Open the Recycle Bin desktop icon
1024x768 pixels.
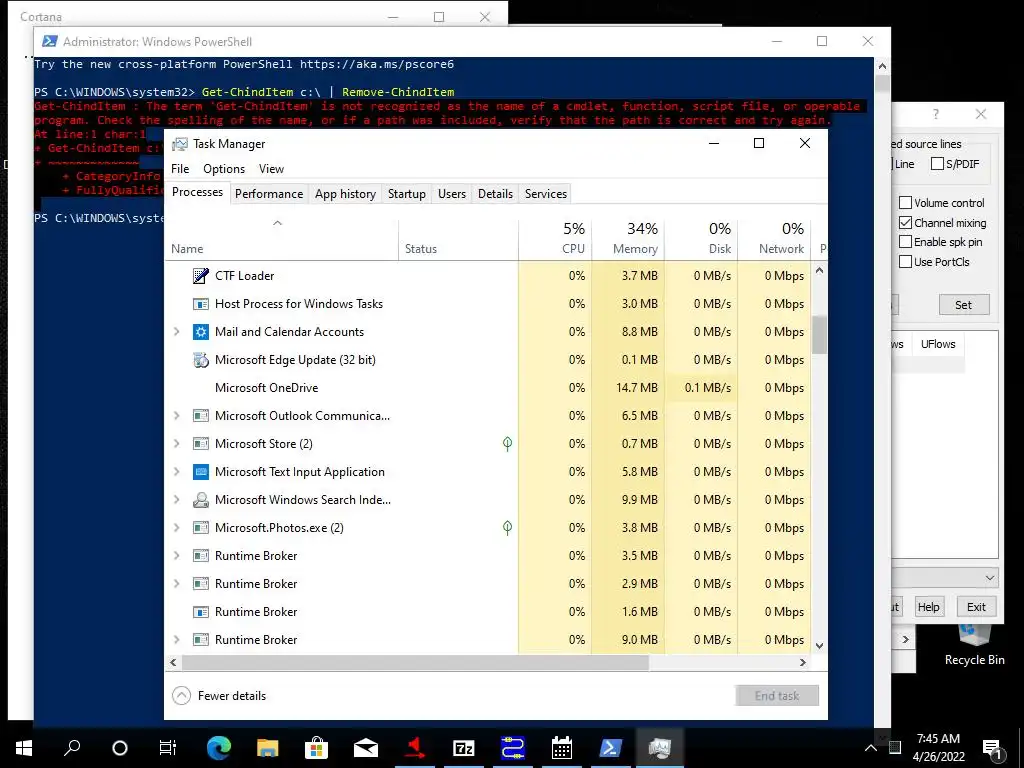point(974,643)
